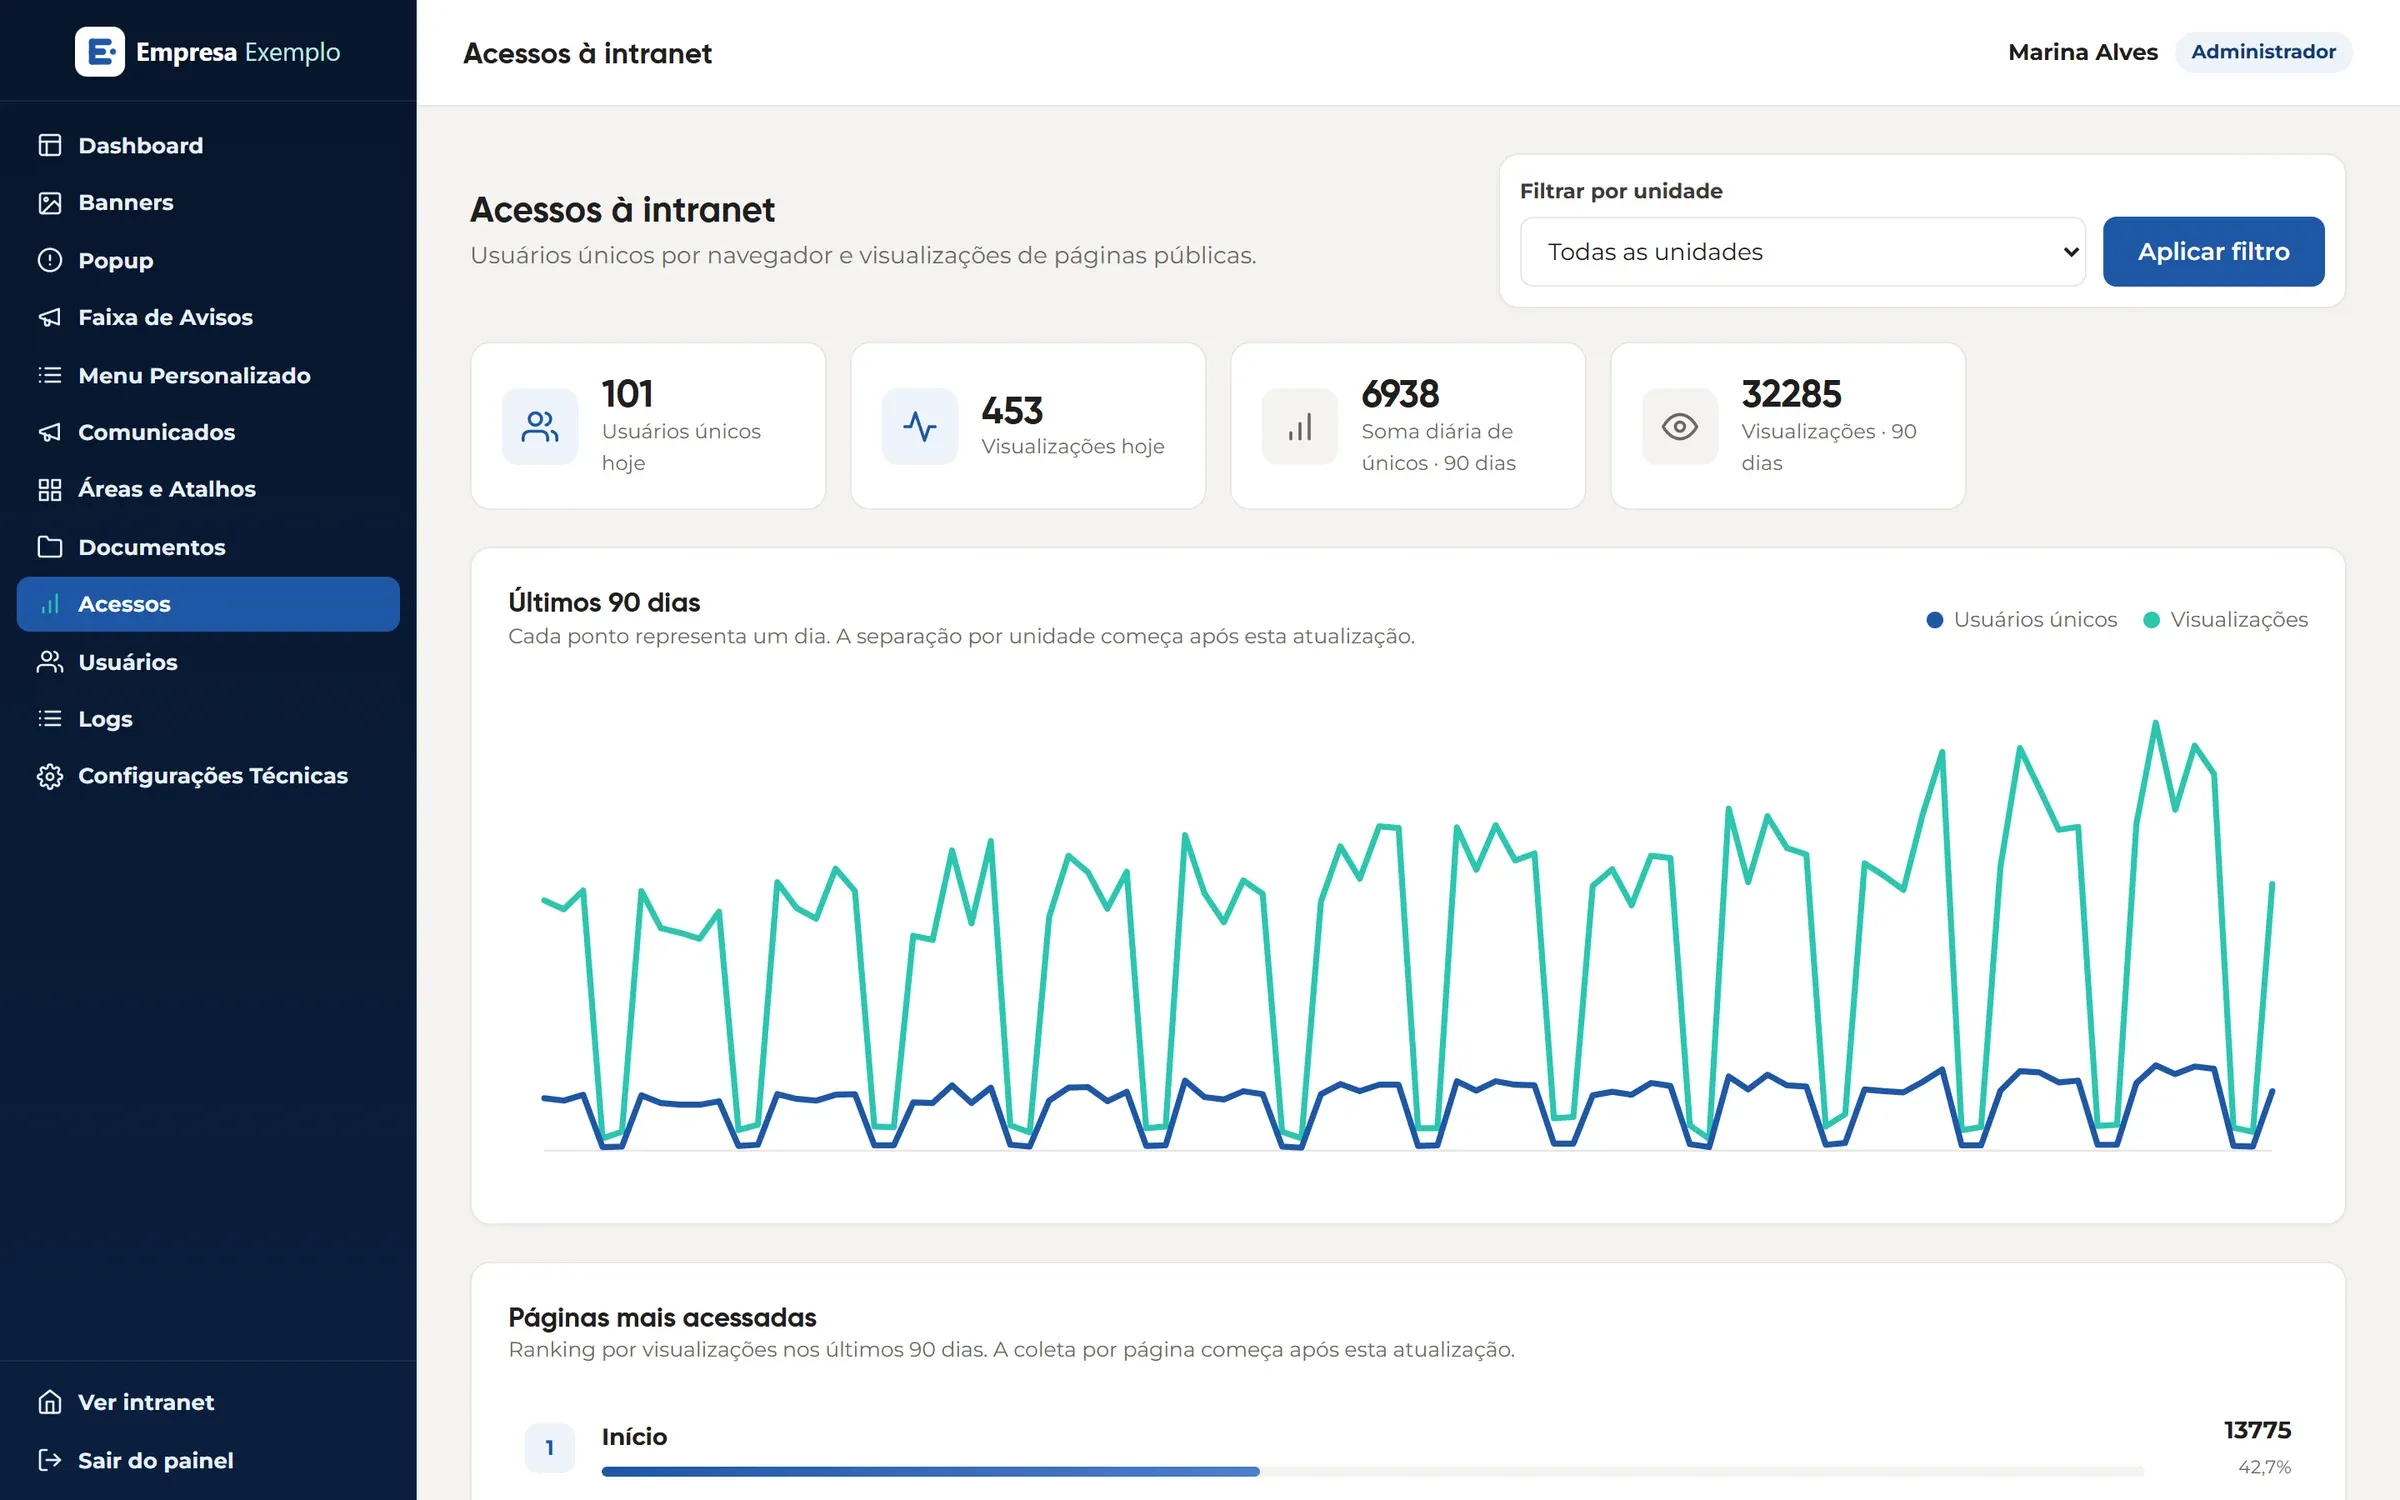Click the Filtrar por unidade label
This screenshot has width=2400, height=1500.
pos(1621,191)
